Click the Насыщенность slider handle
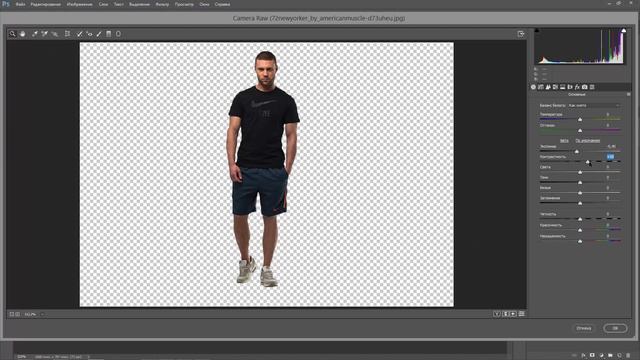Viewport: 640px width, 360px height. pyautogui.click(x=580, y=241)
